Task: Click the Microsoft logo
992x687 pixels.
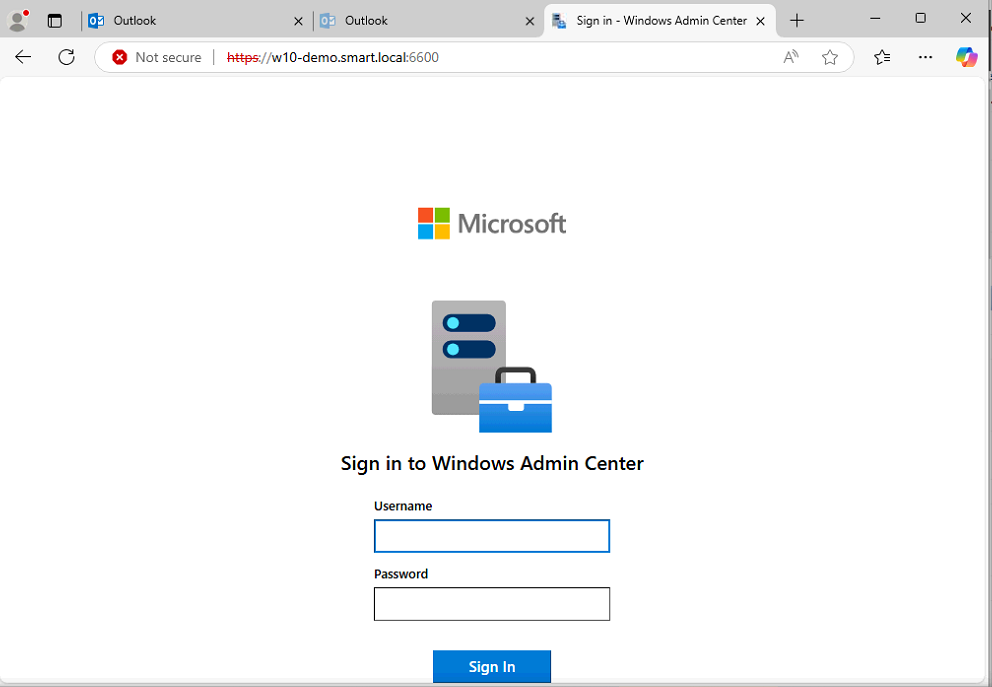Action: [492, 223]
